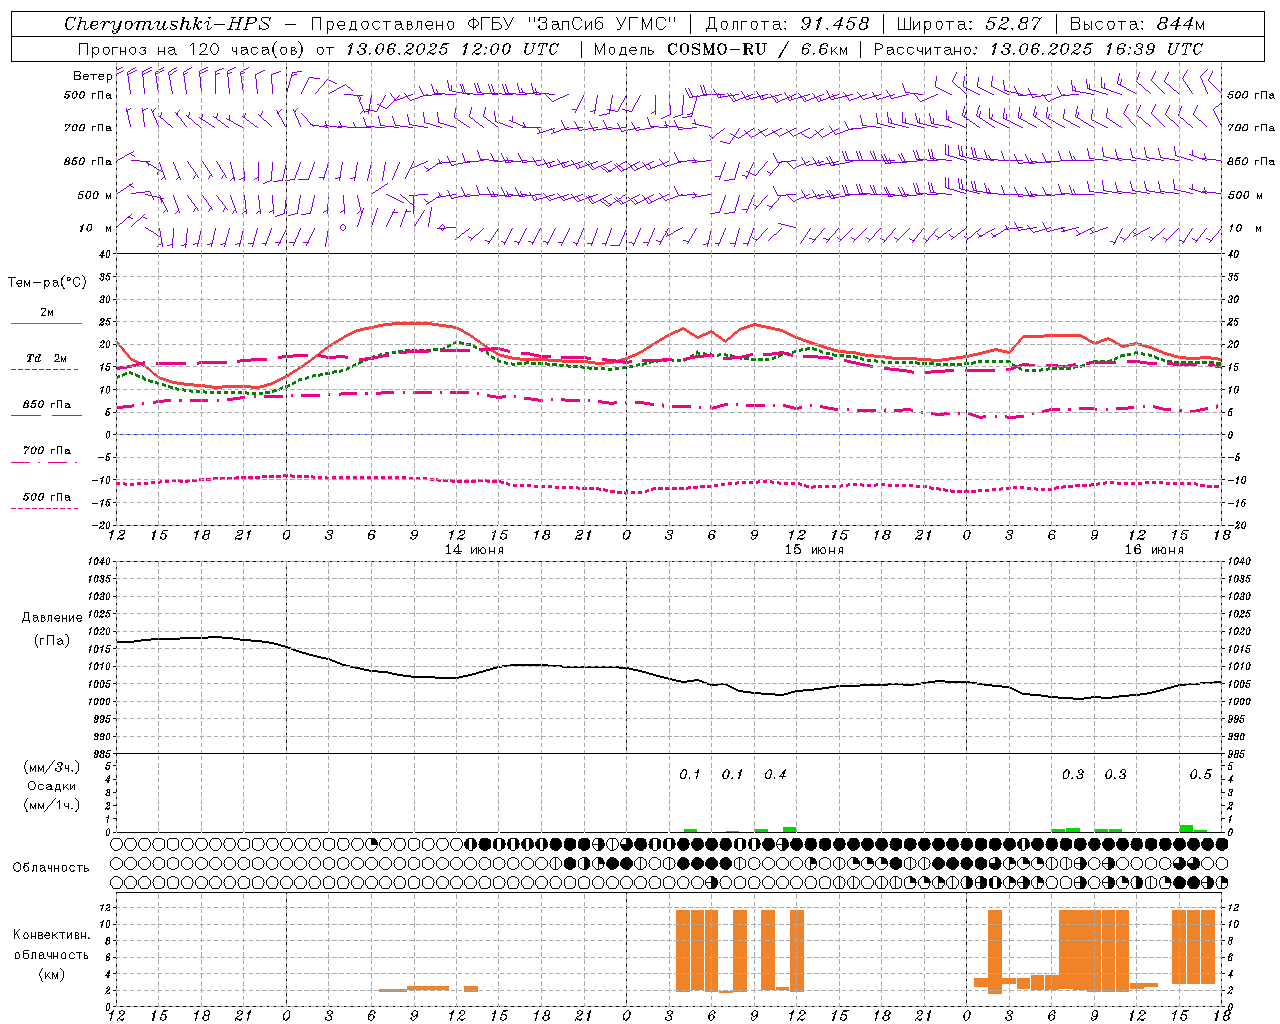The height and width of the screenshot is (1024, 1280).
Task: Click the 16 июня date label
Action: point(1154,550)
